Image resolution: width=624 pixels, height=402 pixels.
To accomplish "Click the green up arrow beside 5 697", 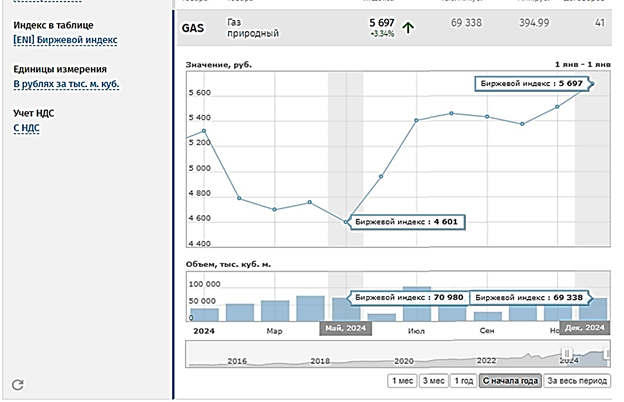I will point(409,28).
